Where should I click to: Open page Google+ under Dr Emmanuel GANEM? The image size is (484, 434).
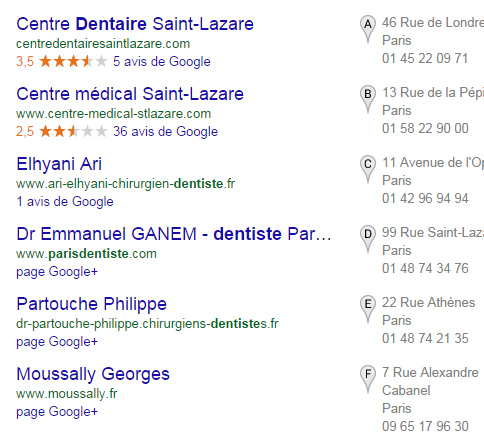(x=57, y=272)
